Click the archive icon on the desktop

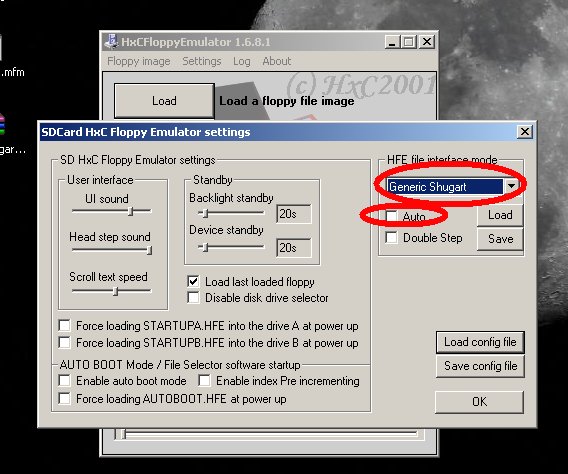point(2,124)
